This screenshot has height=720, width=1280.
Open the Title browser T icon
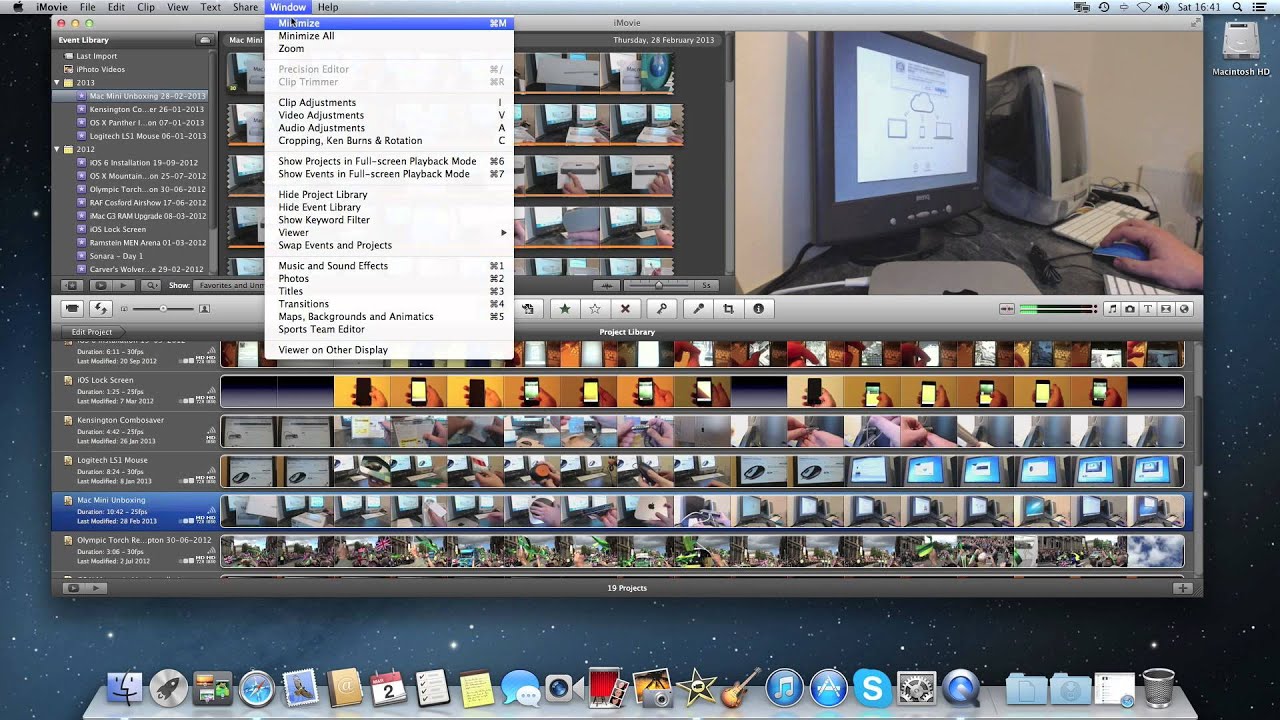coord(1148,309)
